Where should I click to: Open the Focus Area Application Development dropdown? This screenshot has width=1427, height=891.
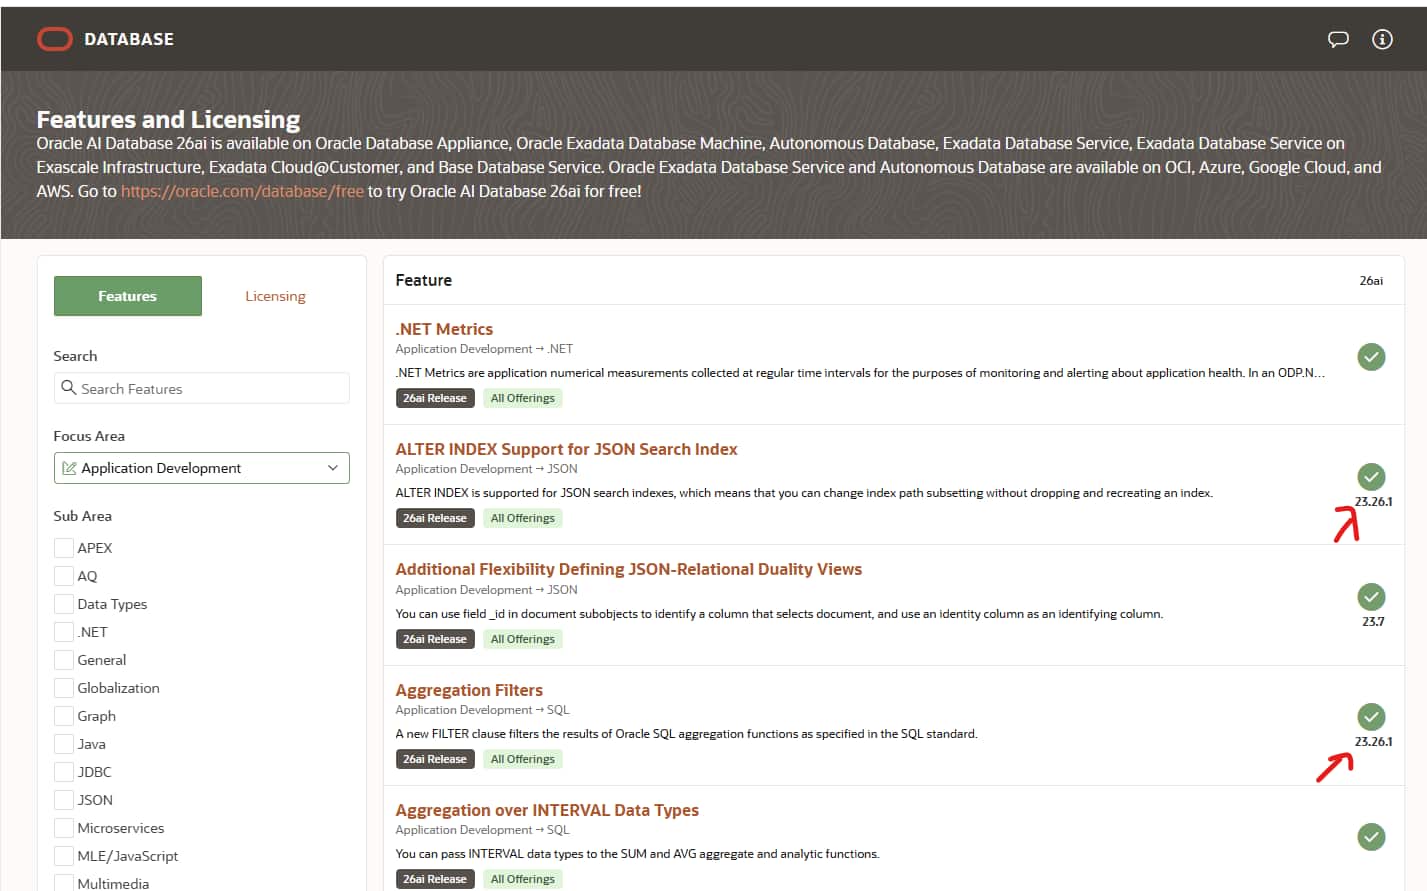[x=201, y=468]
